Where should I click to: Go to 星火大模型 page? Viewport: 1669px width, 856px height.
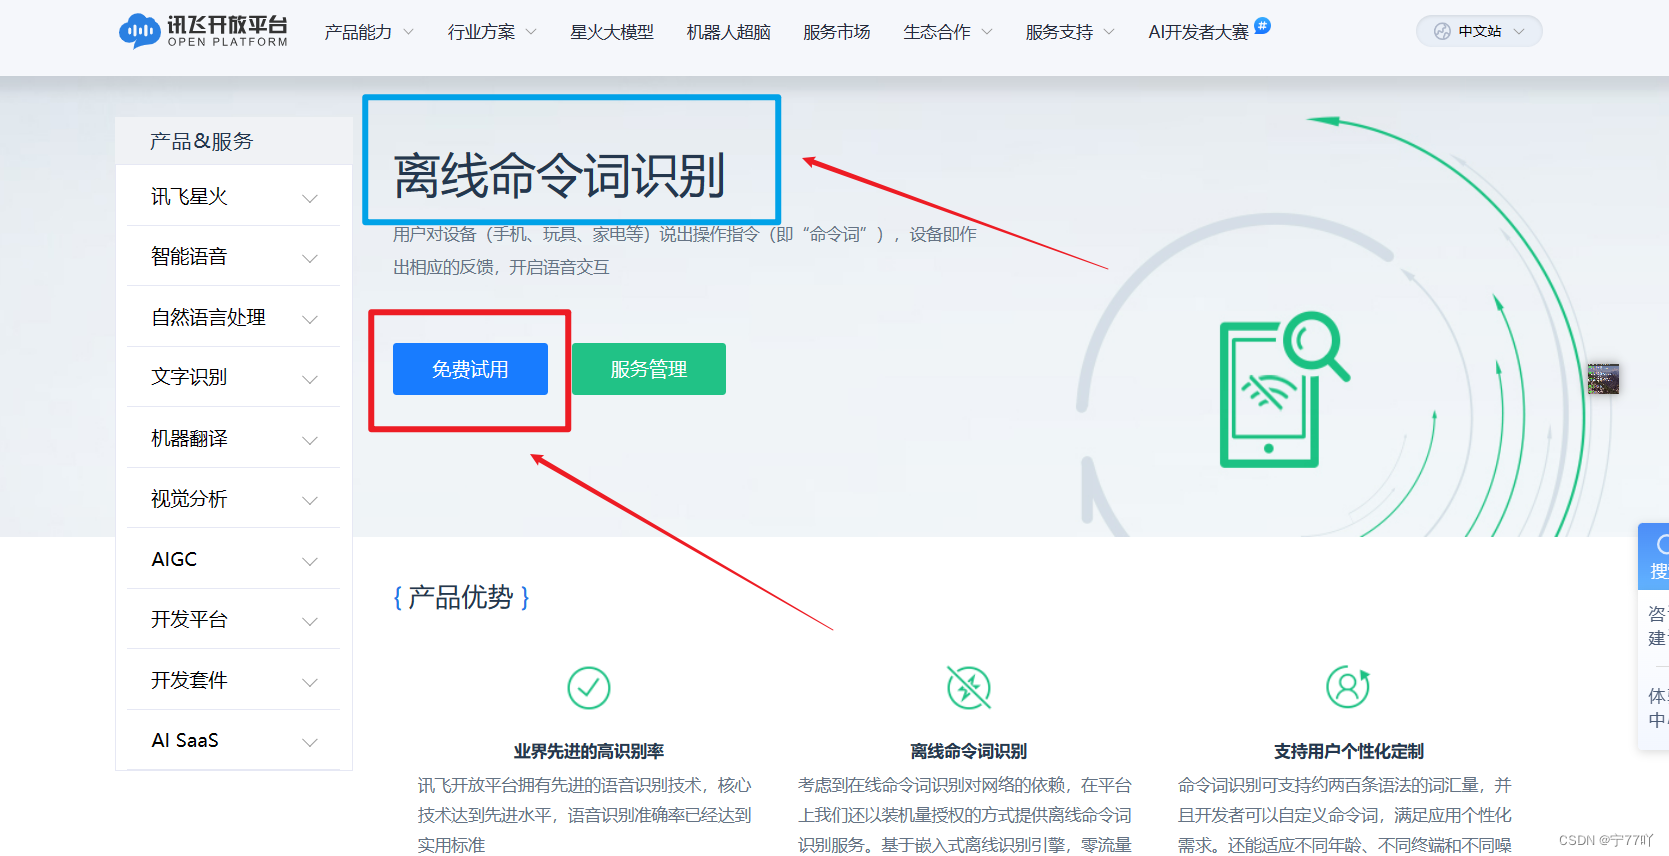click(x=611, y=32)
